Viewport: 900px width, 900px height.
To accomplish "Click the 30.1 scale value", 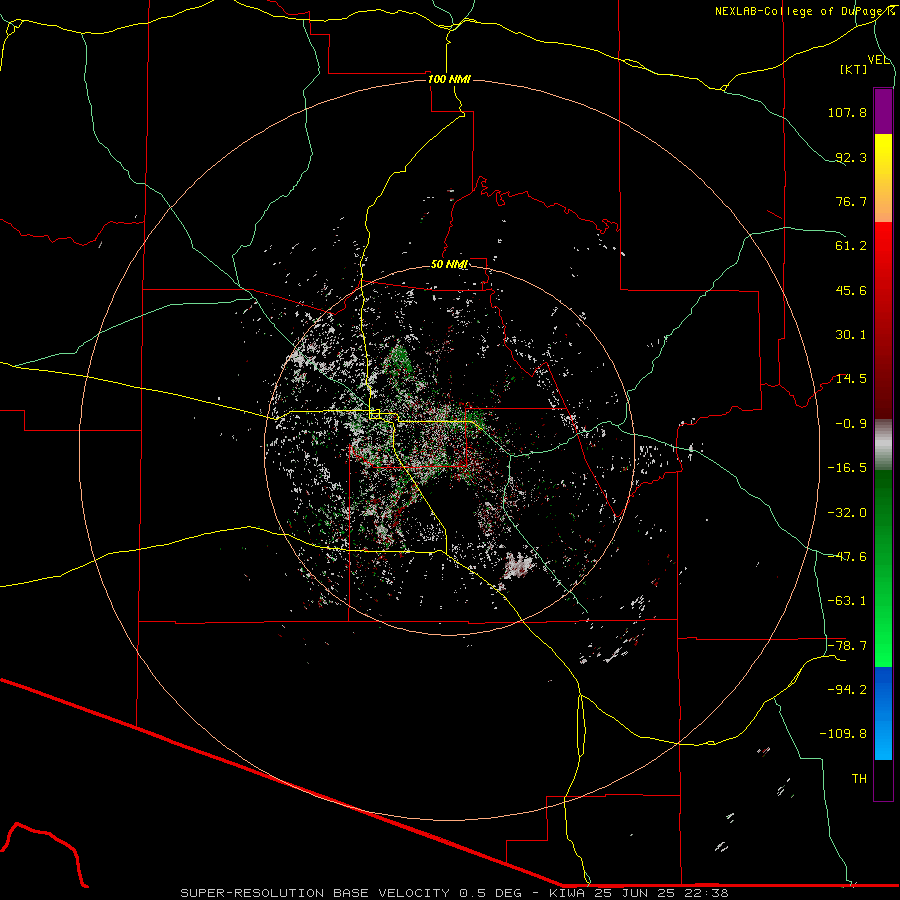I will coord(851,335).
